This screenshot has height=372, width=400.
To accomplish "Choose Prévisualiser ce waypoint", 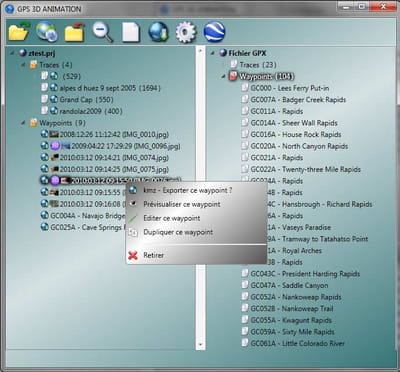I will click(182, 204).
